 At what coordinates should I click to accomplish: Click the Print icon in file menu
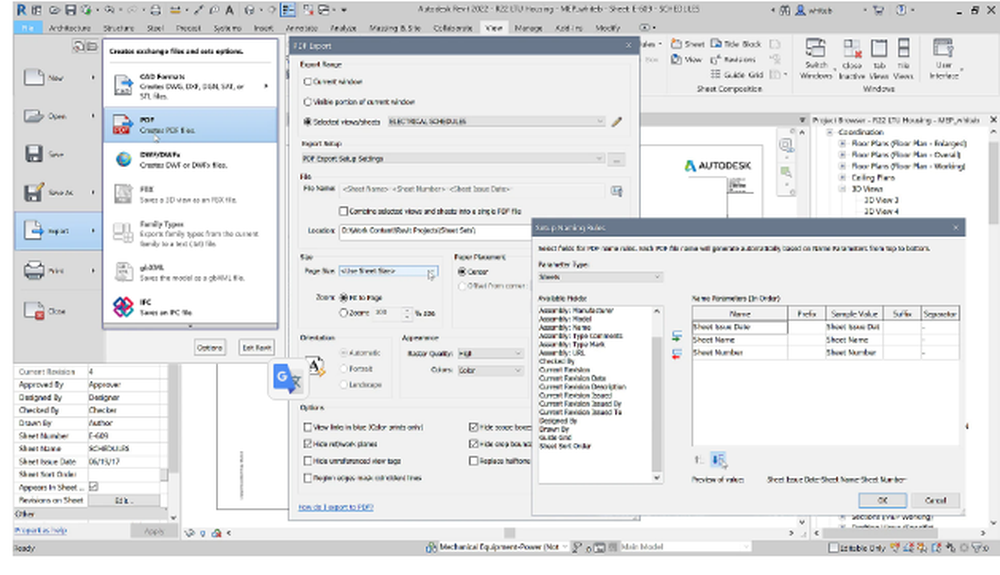[x=34, y=270]
